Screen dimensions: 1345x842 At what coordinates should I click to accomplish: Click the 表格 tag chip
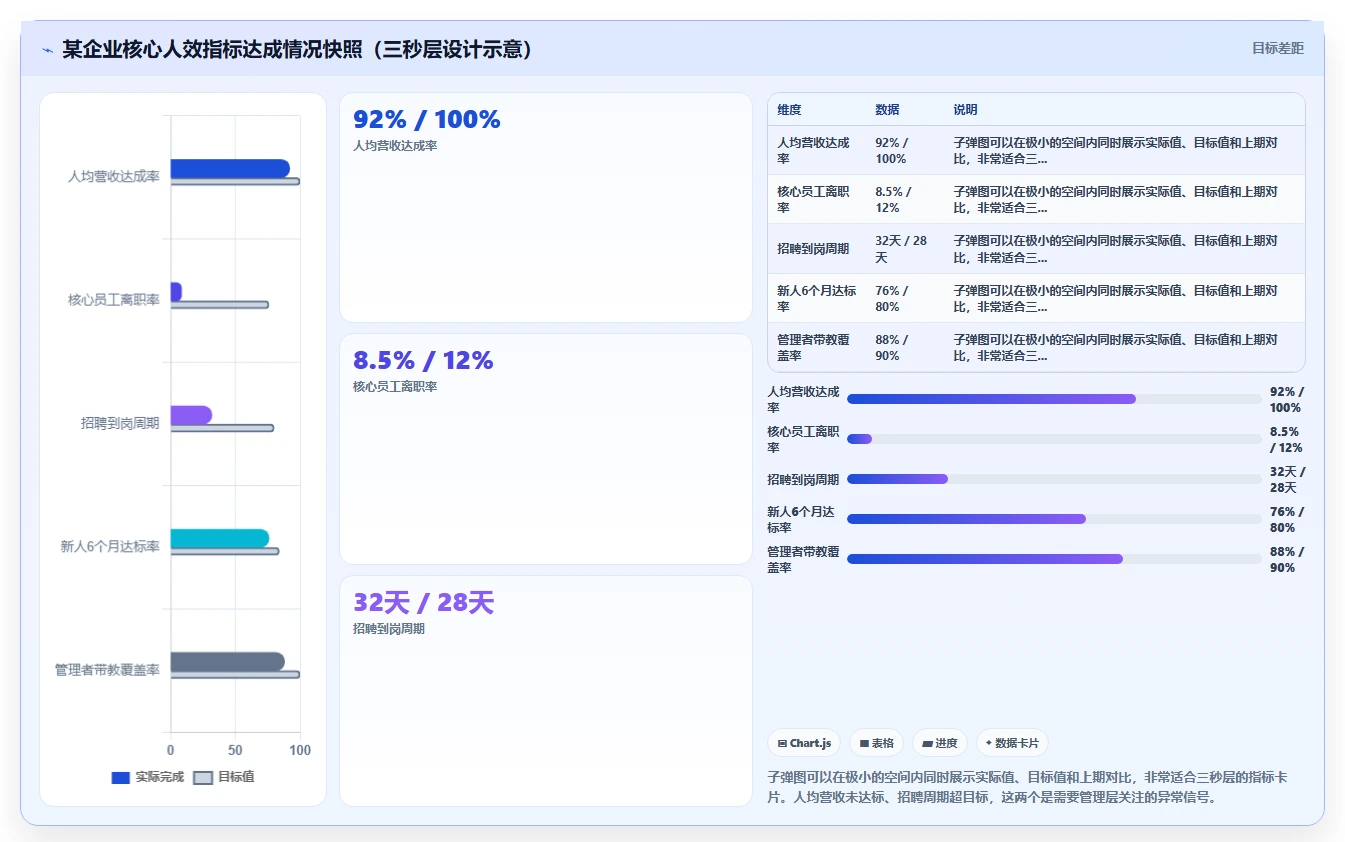pos(876,743)
